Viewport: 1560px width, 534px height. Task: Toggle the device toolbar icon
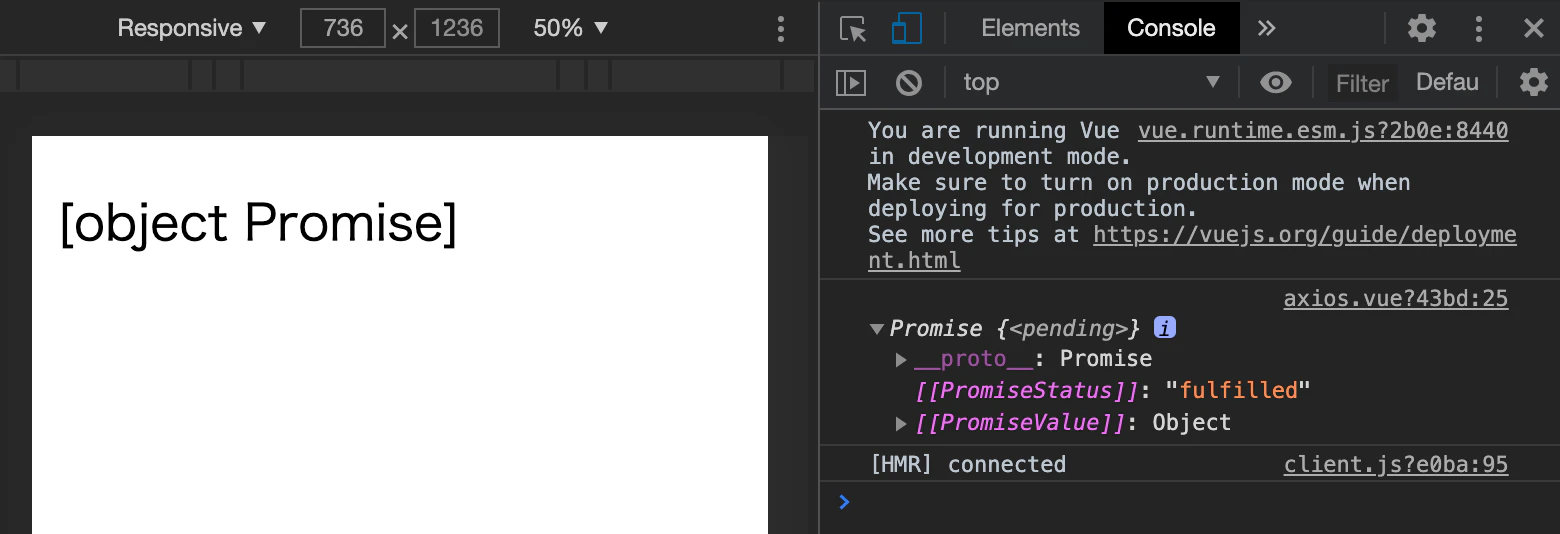(x=906, y=28)
